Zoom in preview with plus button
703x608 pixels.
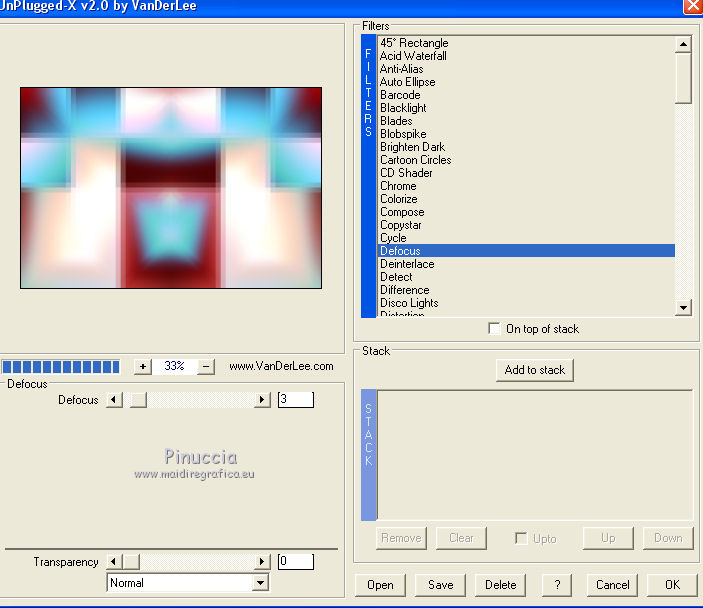click(x=143, y=367)
